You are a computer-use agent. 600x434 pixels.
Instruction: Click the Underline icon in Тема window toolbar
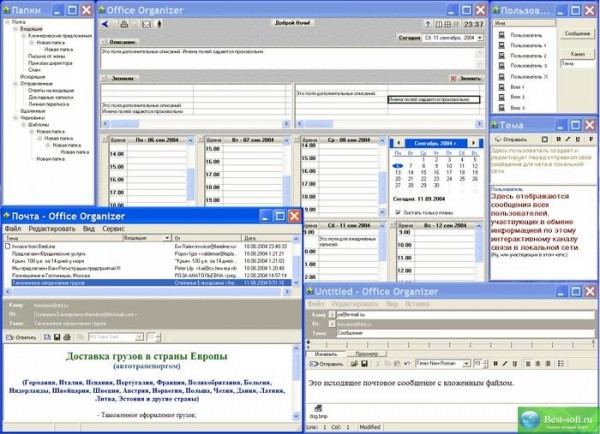pos(578,139)
